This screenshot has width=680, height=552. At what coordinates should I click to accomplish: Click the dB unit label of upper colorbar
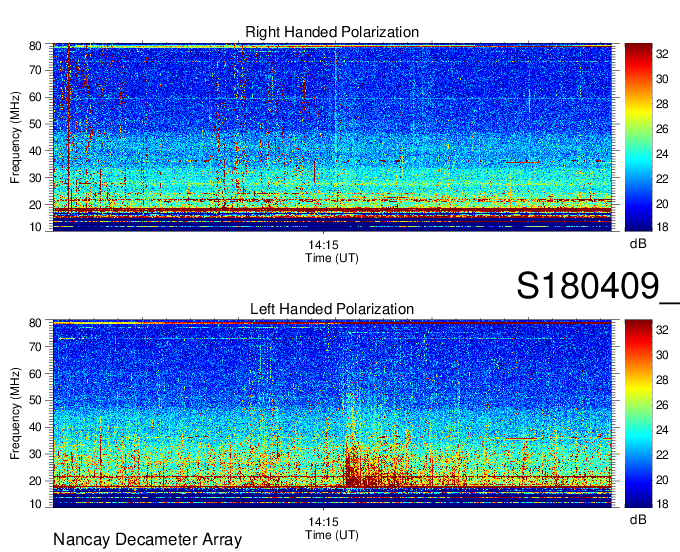(638, 244)
